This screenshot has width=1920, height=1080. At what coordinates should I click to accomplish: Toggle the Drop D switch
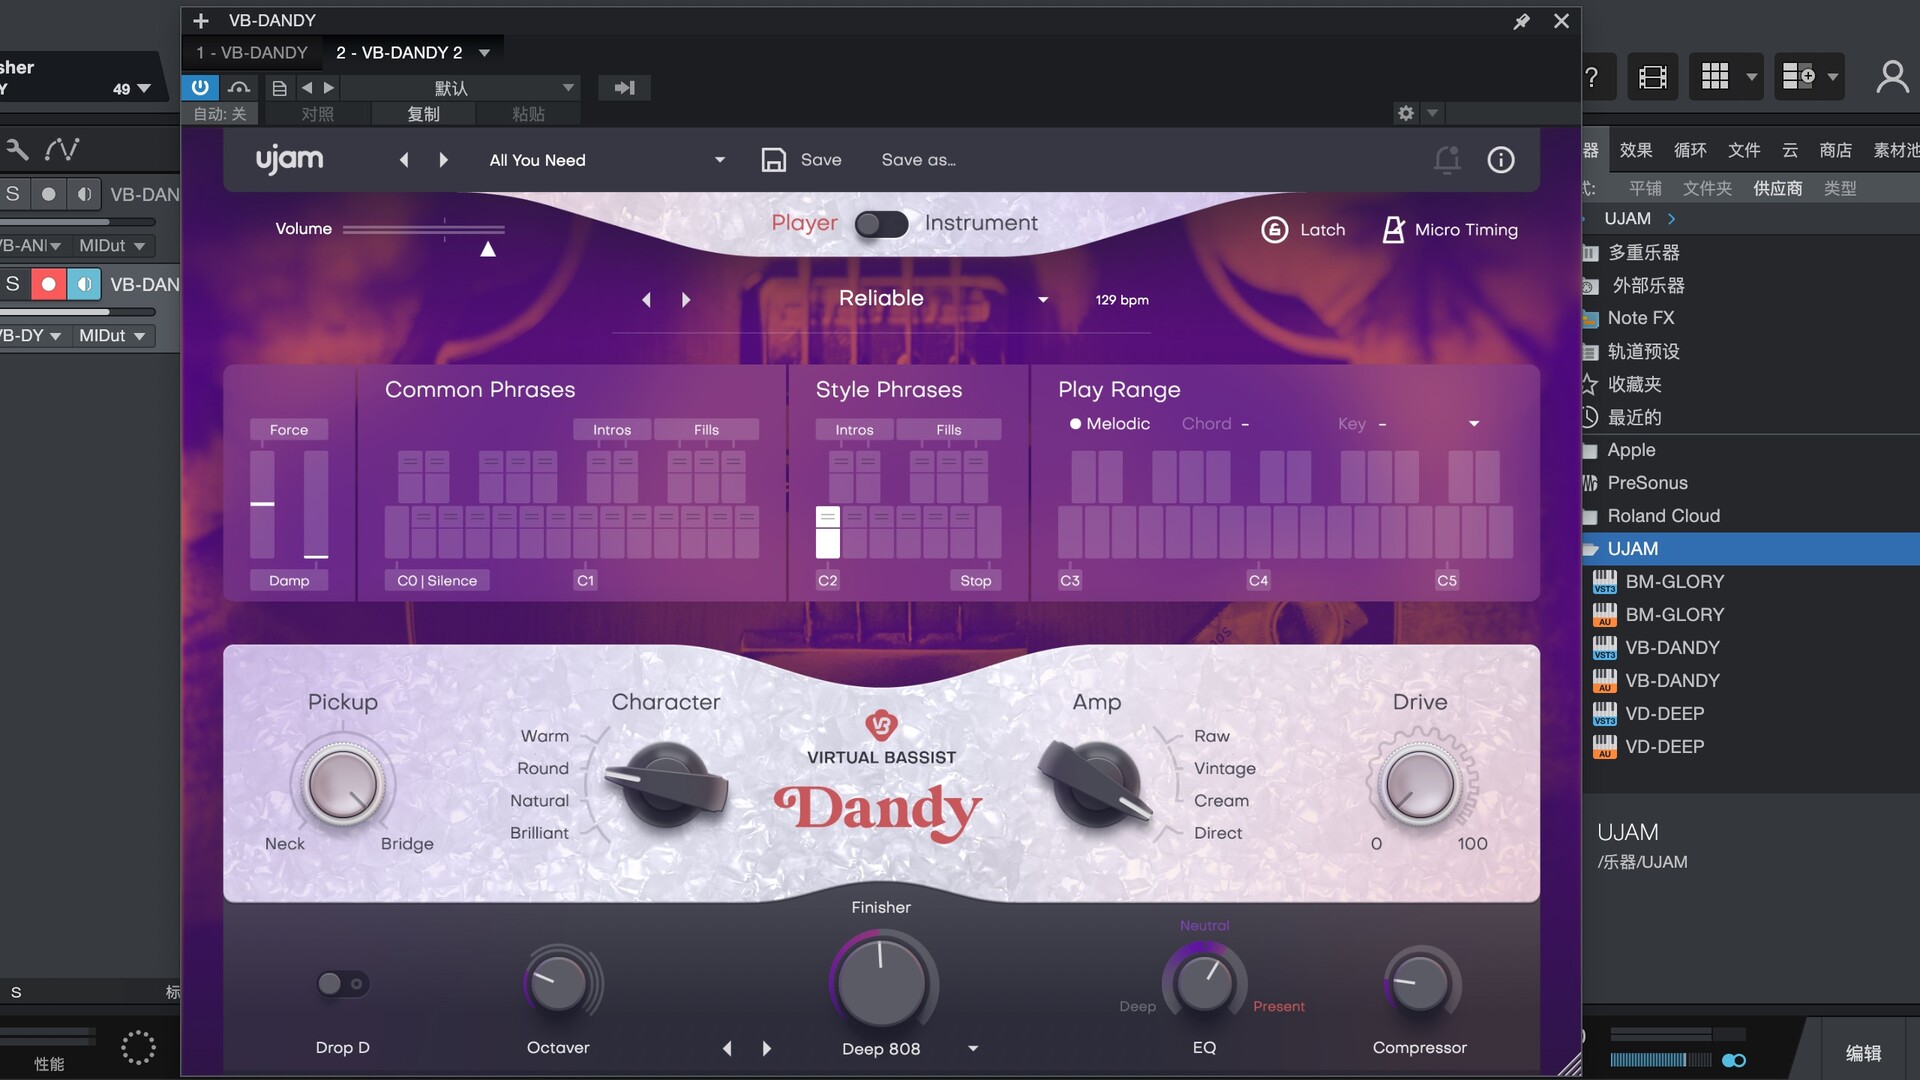click(342, 984)
